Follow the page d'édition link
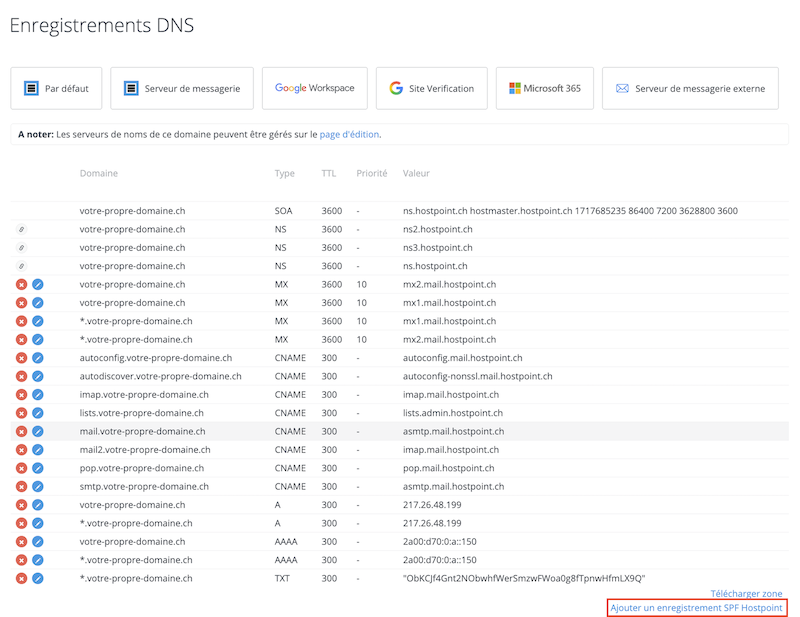 pyautogui.click(x=349, y=134)
